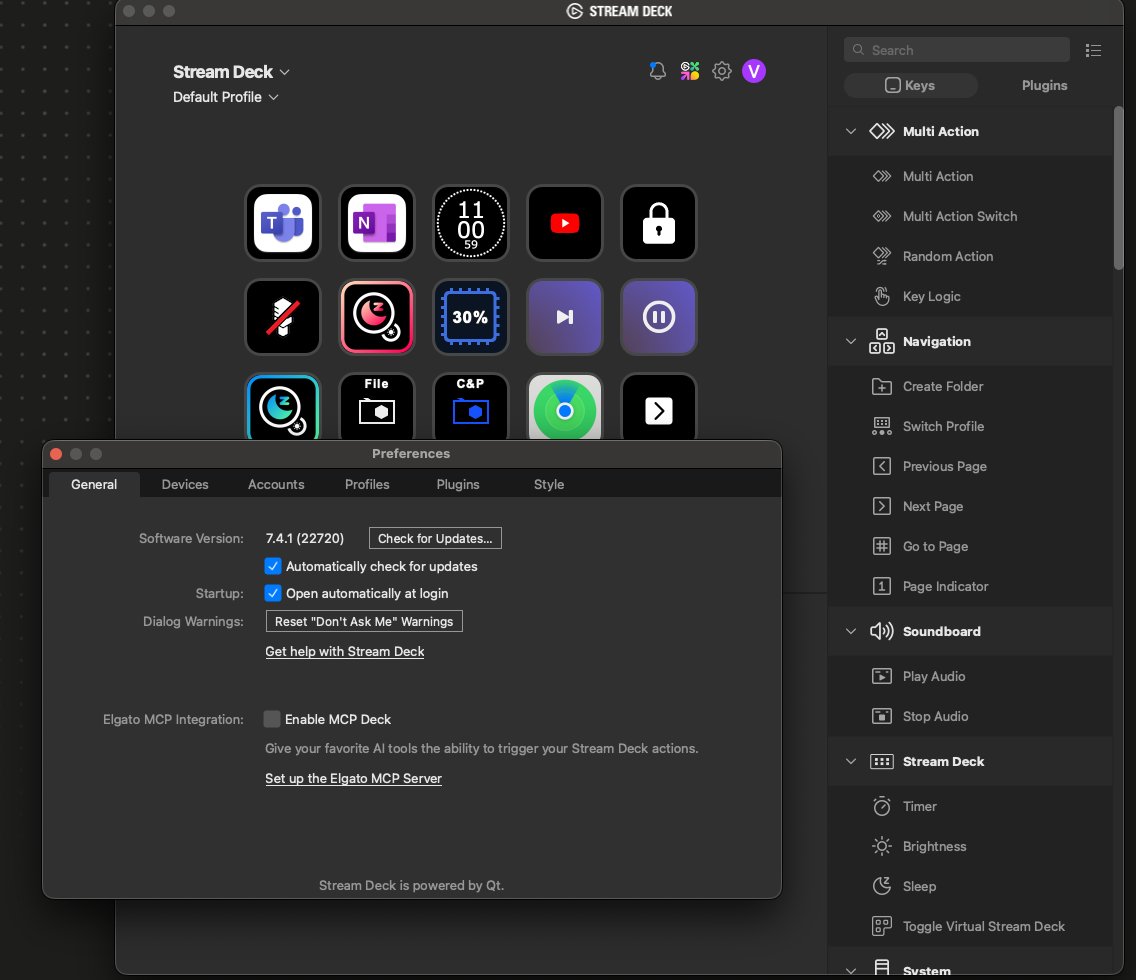Screen dimensions: 1136x980
Task: Click Reset "Don't Ask Me" Warnings
Action: pyautogui.click(x=364, y=621)
